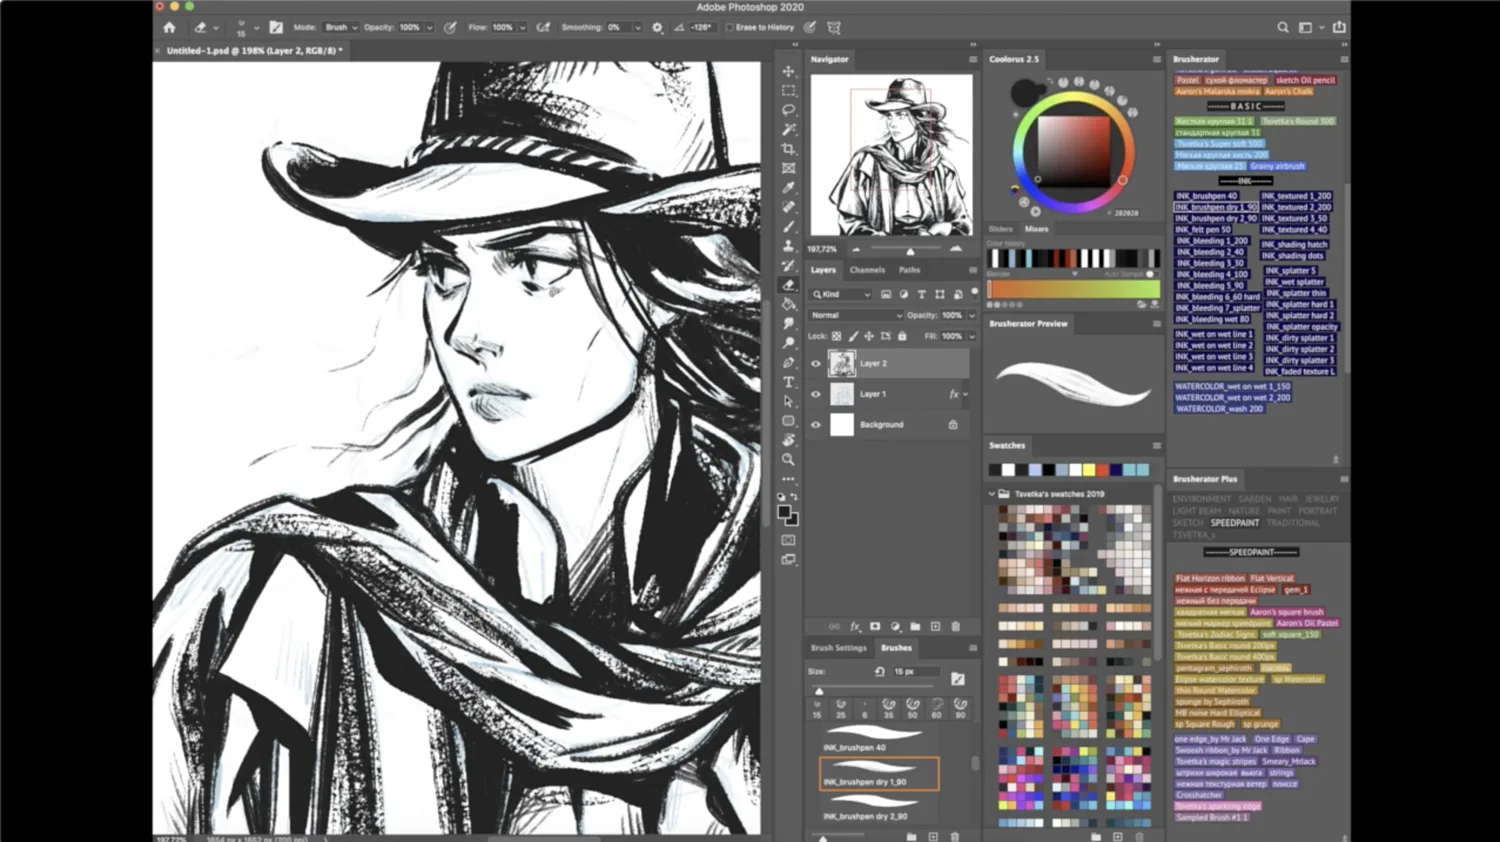Select the Brush tool in toolbar

(x=788, y=226)
